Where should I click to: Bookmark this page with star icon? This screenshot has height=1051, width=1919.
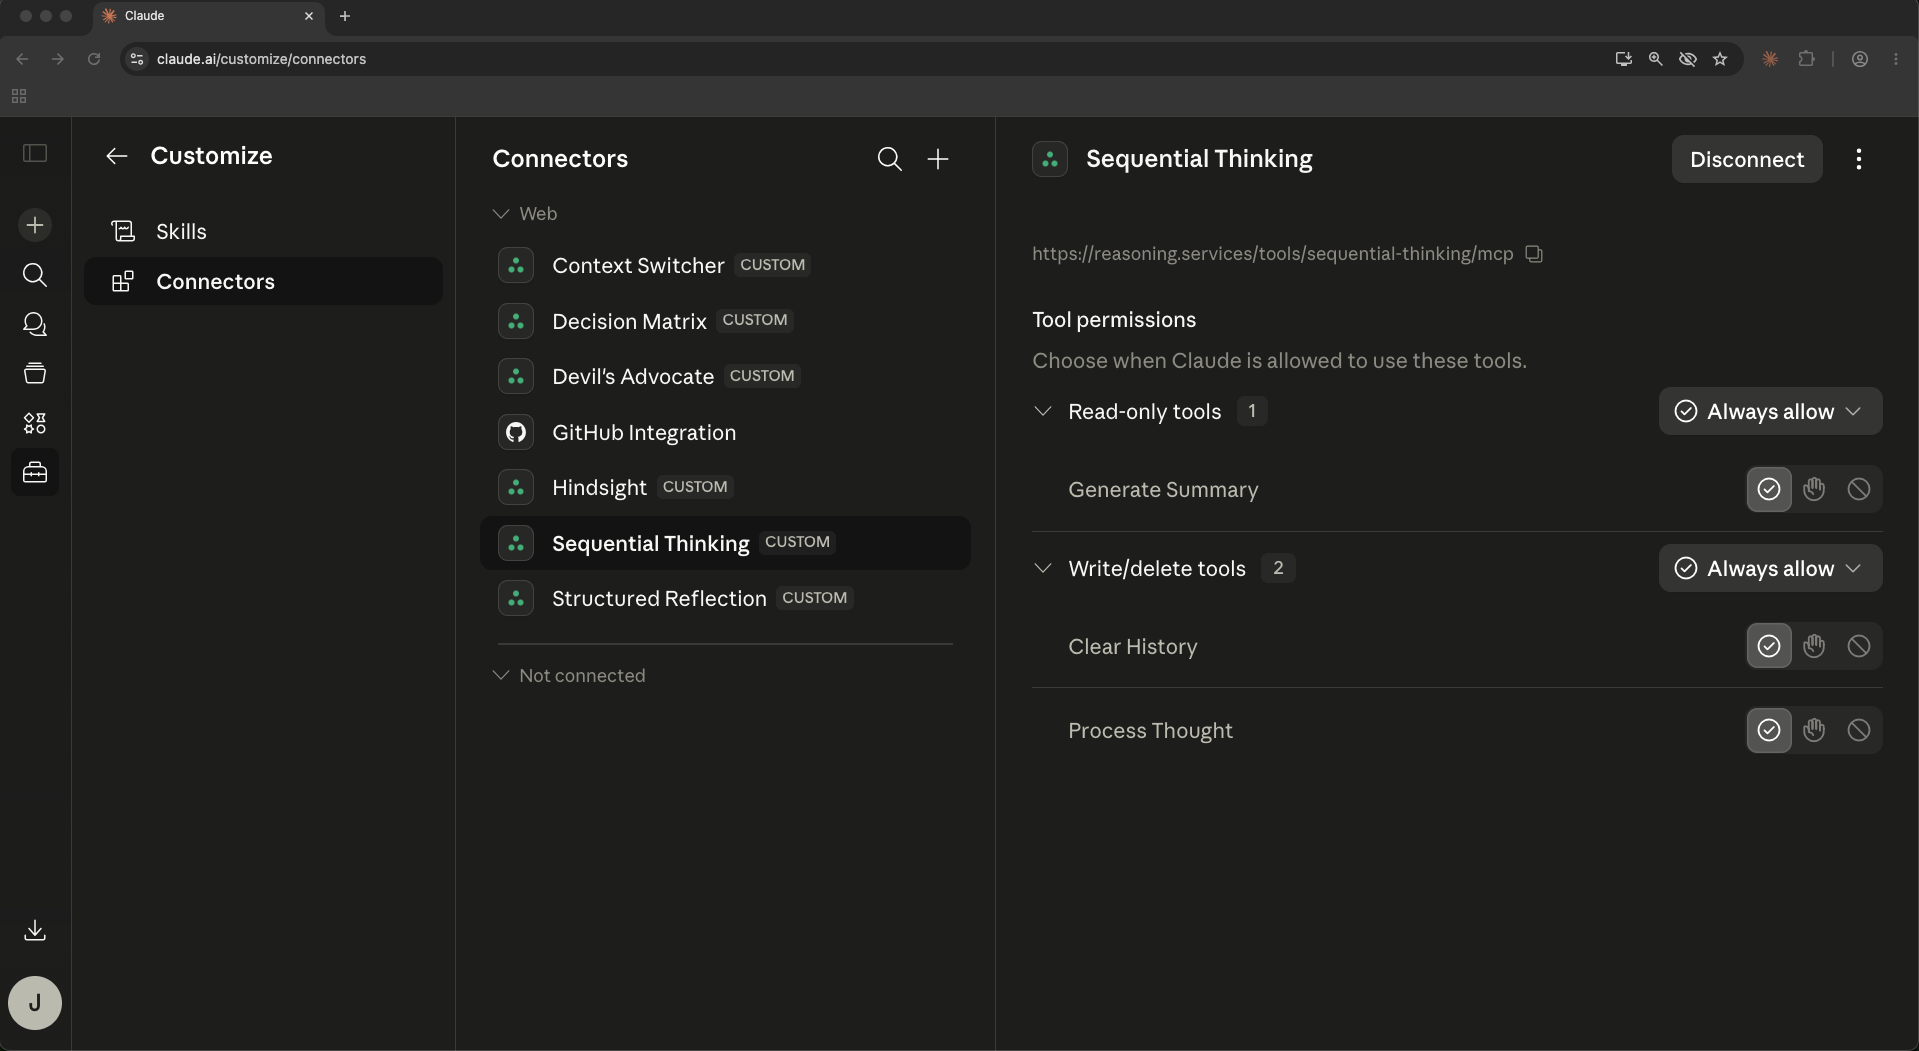(1720, 59)
